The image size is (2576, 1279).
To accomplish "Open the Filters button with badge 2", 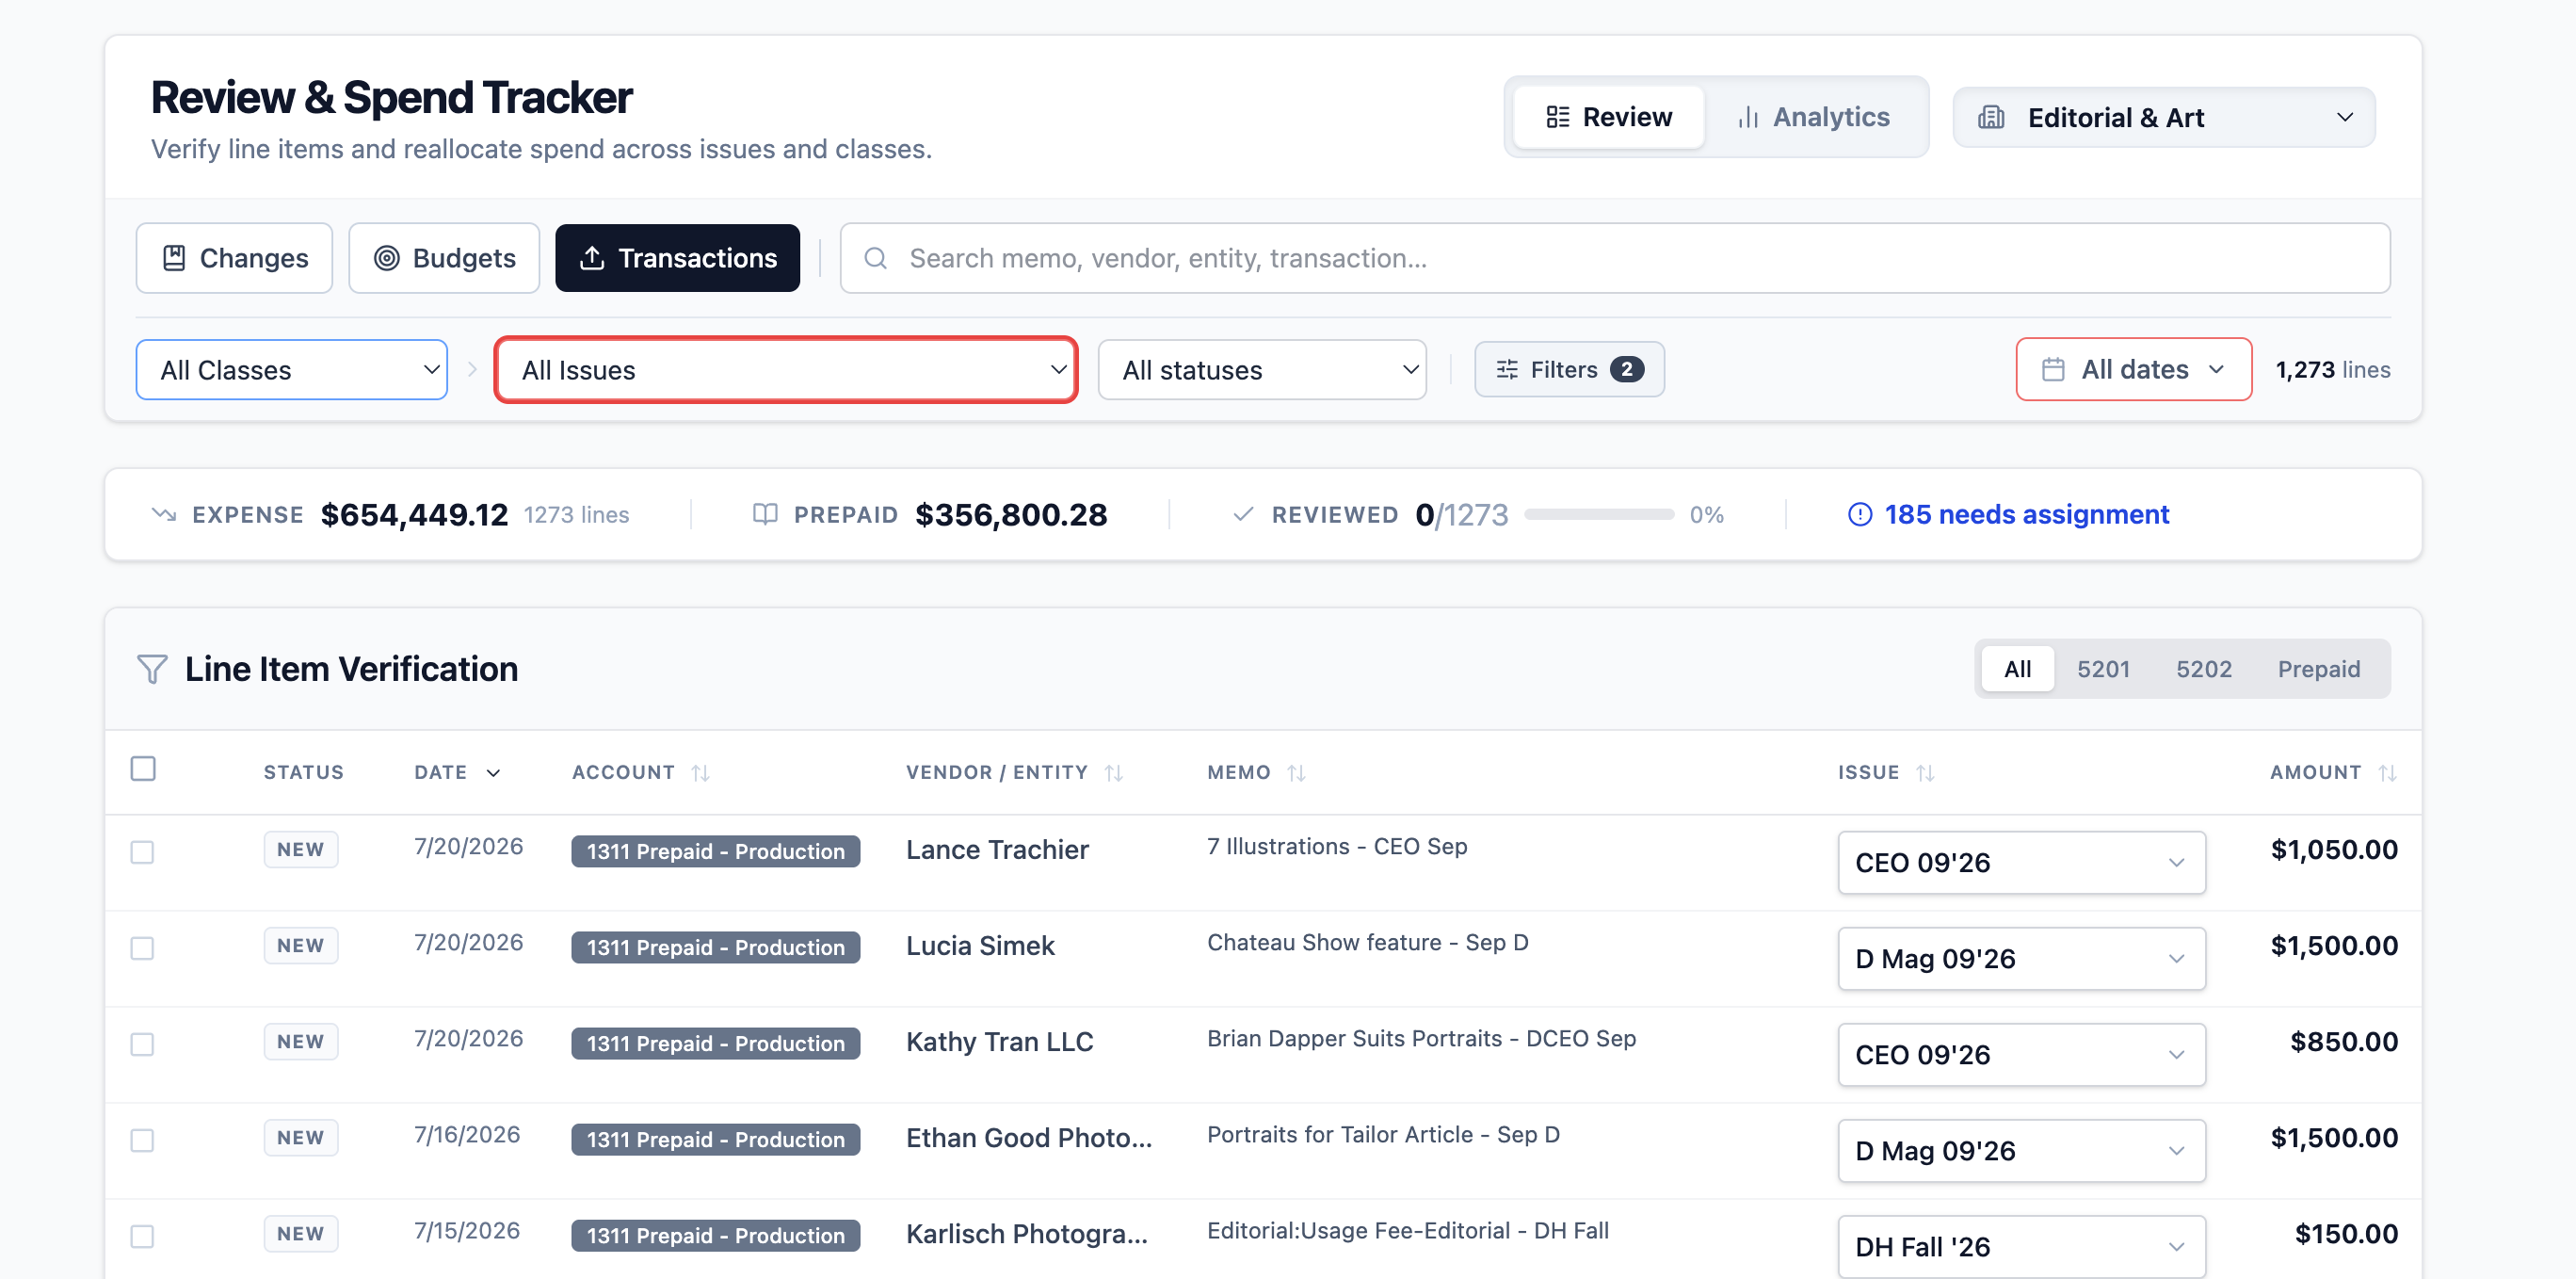I will point(1569,370).
